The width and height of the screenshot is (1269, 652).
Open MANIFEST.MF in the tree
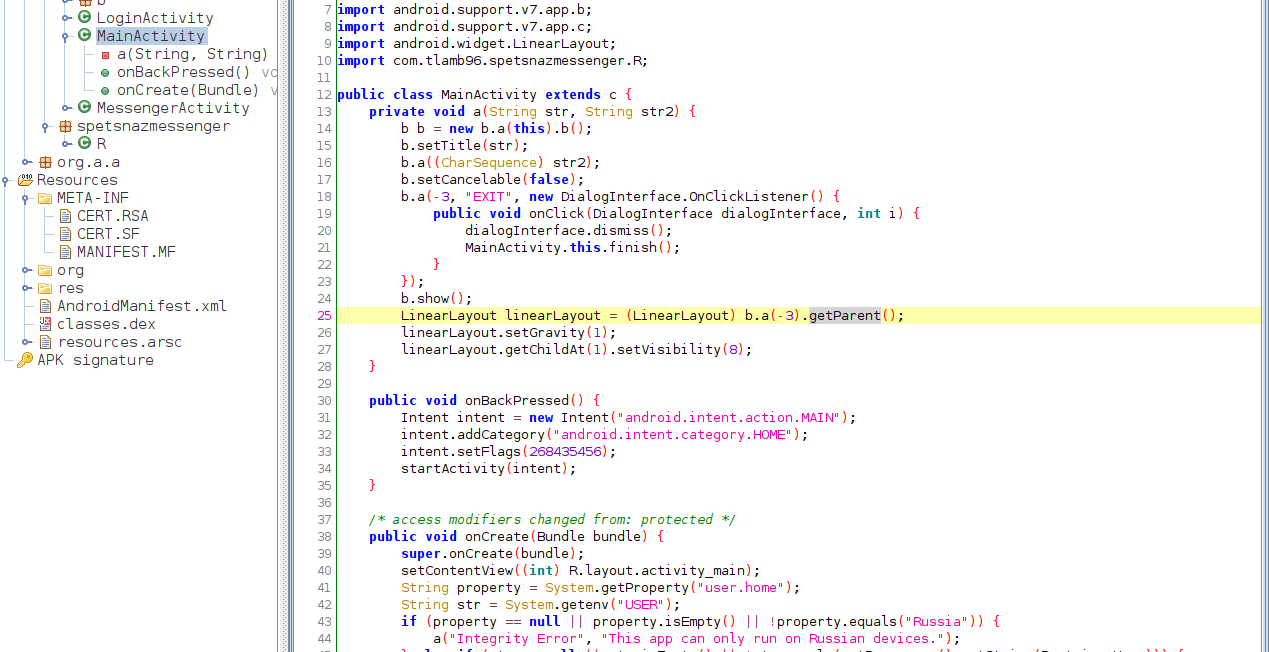click(x=126, y=252)
